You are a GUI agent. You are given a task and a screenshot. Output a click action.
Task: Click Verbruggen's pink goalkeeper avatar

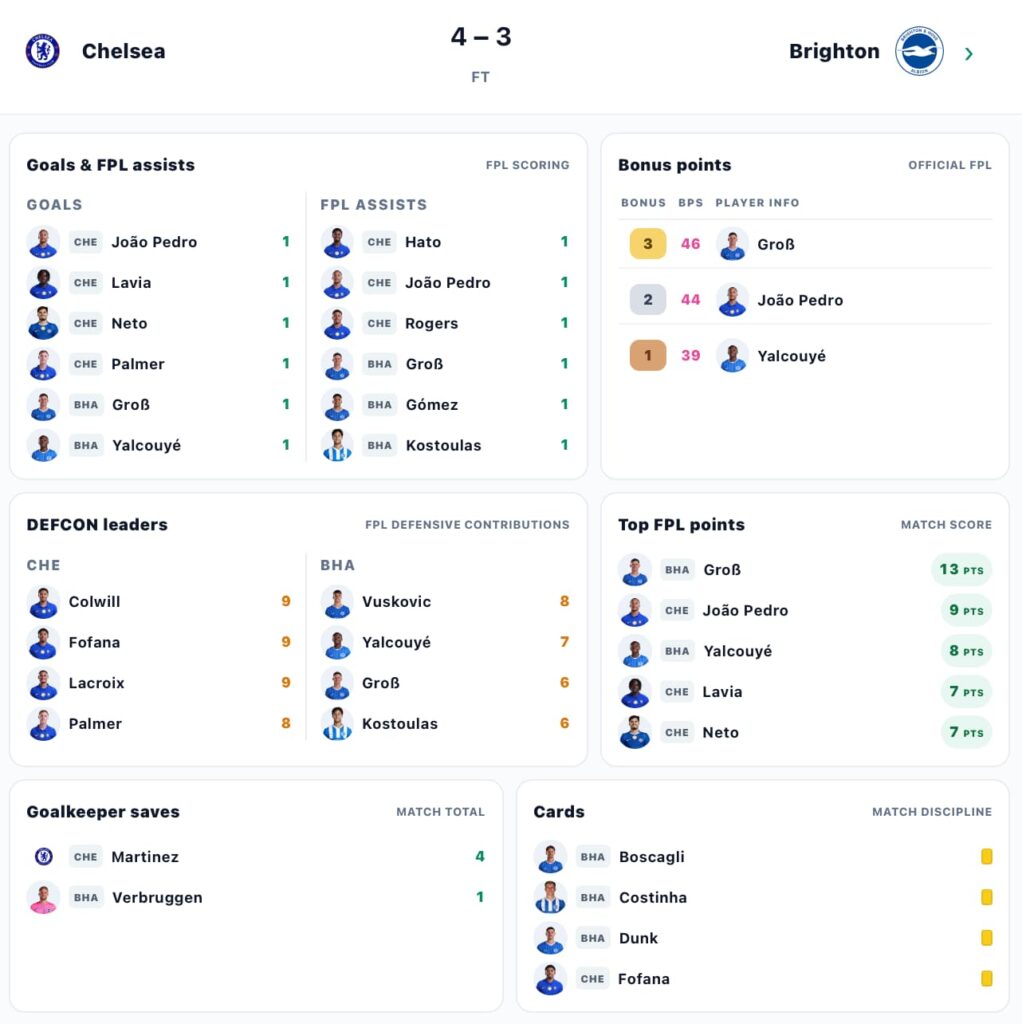(x=43, y=897)
